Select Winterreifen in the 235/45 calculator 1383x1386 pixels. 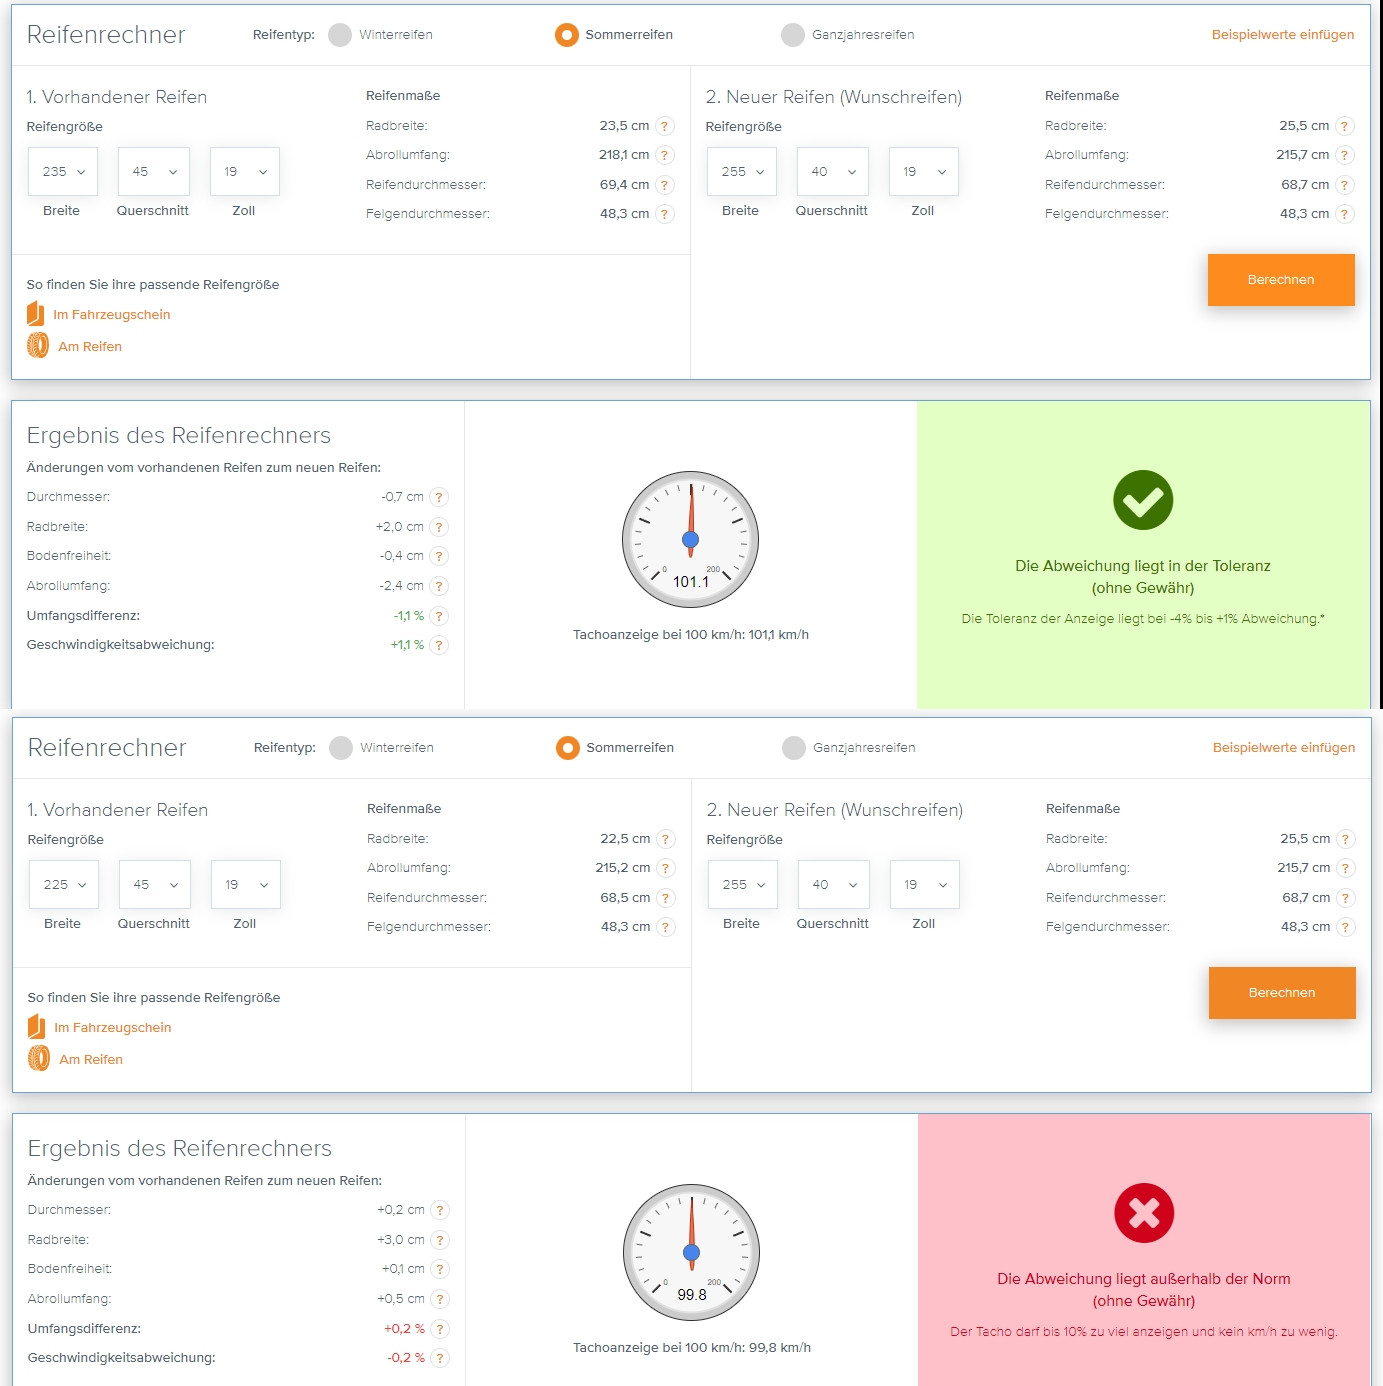click(341, 35)
